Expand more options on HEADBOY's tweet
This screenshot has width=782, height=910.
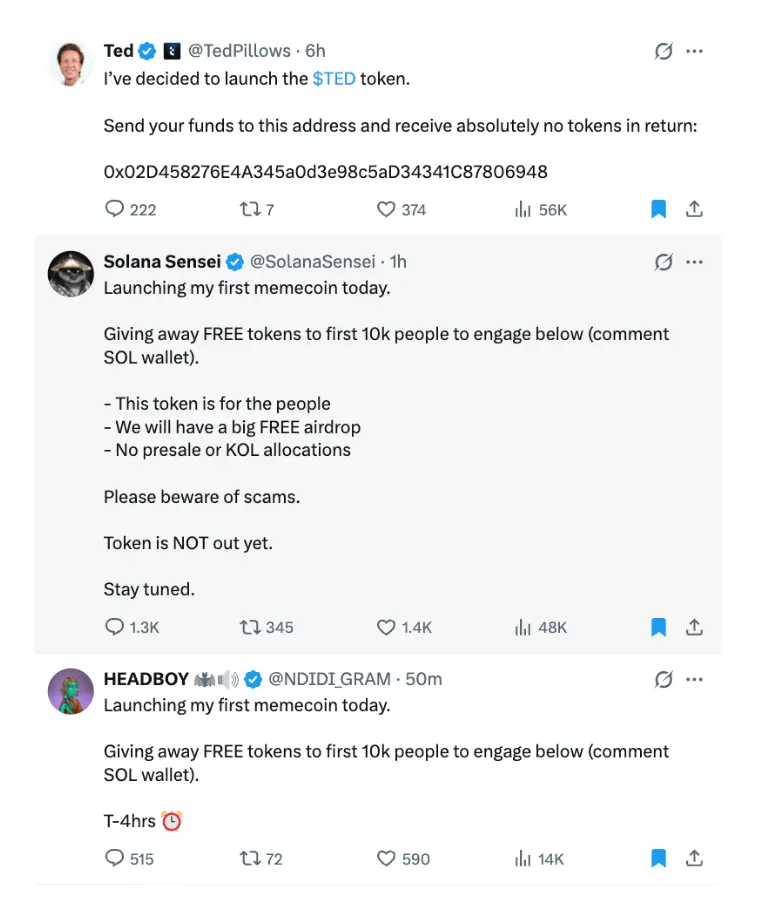(694, 679)
